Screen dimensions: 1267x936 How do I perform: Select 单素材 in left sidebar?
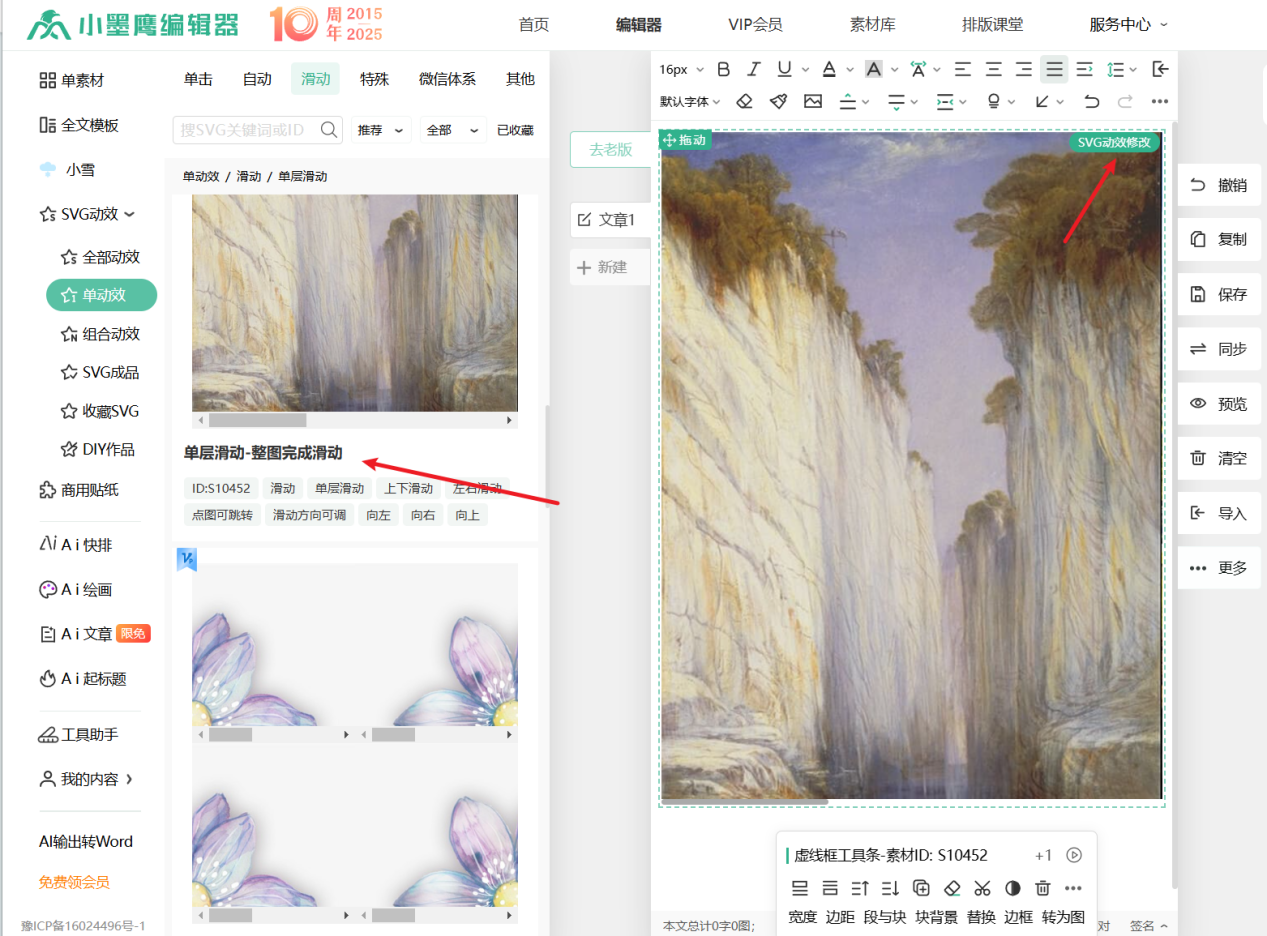pos(72,81)
